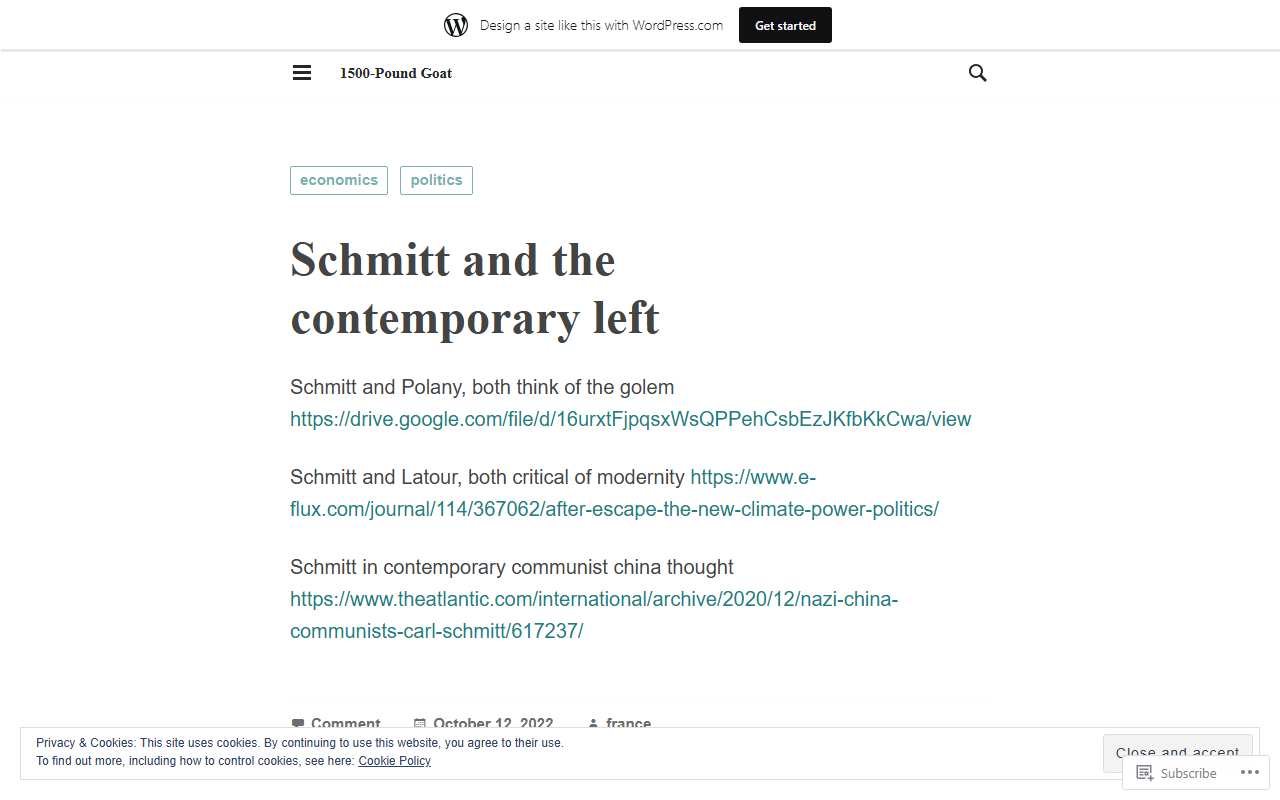Click the Get started button
Image resolution: width=1280 pixels, height=800 pixels.
pyautogui.click(x=785, y=25)
